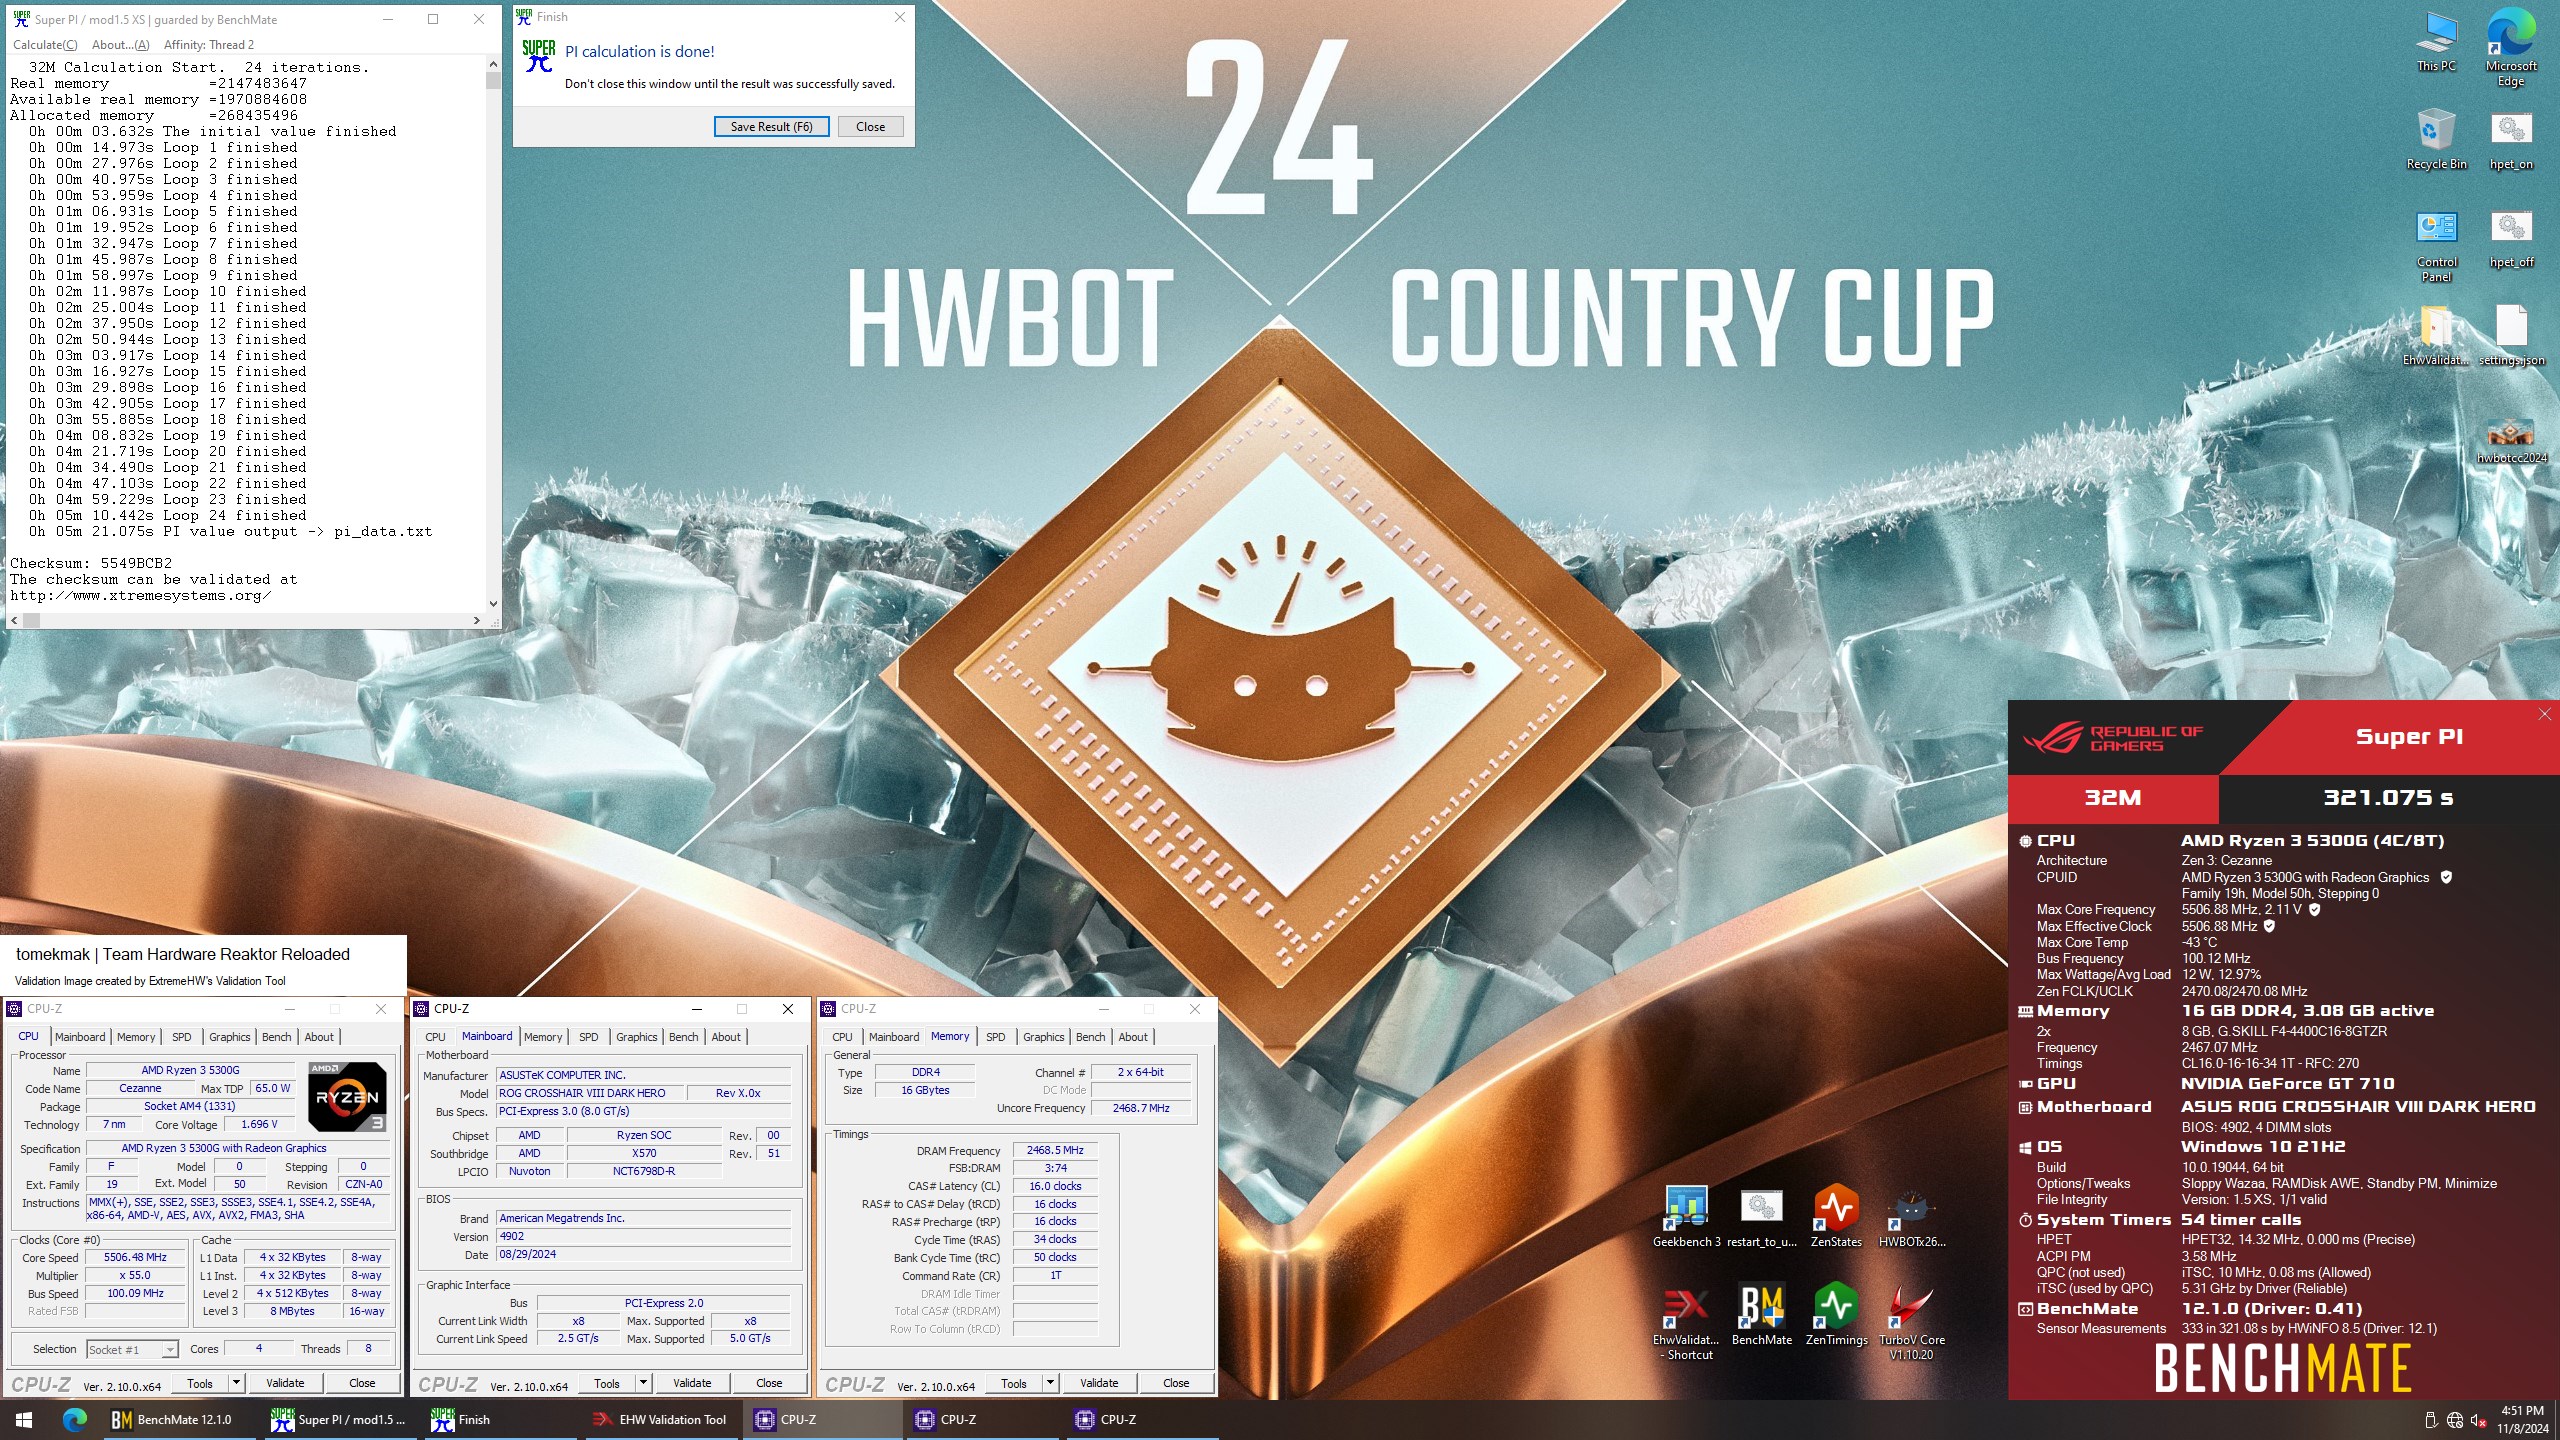Switch to Graphics tab in right CPU-Z window
The width and height of the screenshot is (2560, 1440).
[1043, 1037]
